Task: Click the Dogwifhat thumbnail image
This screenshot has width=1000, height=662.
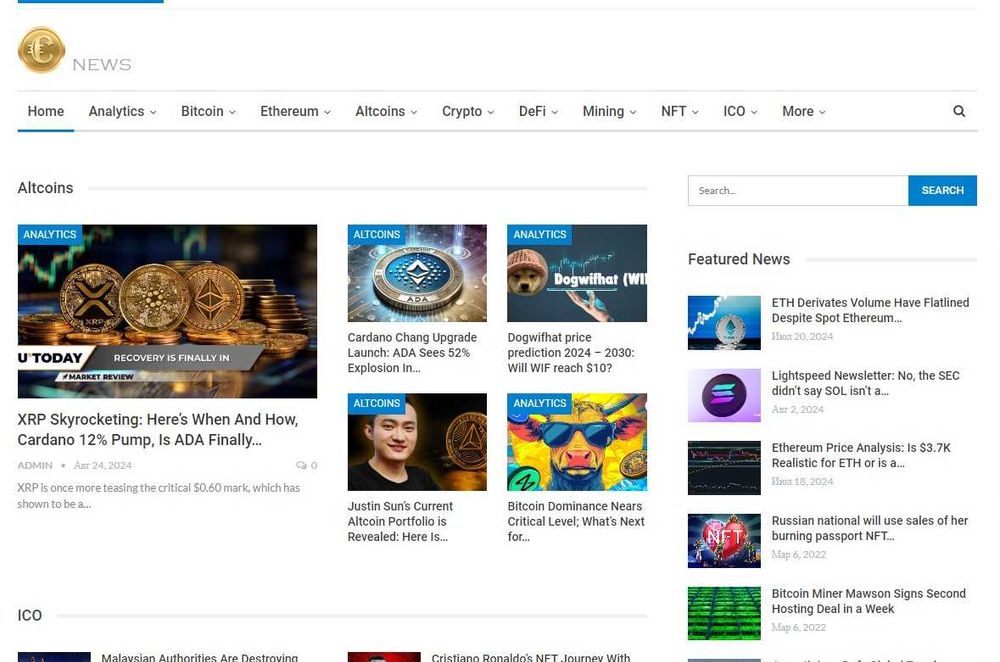Action: (577, 273)
